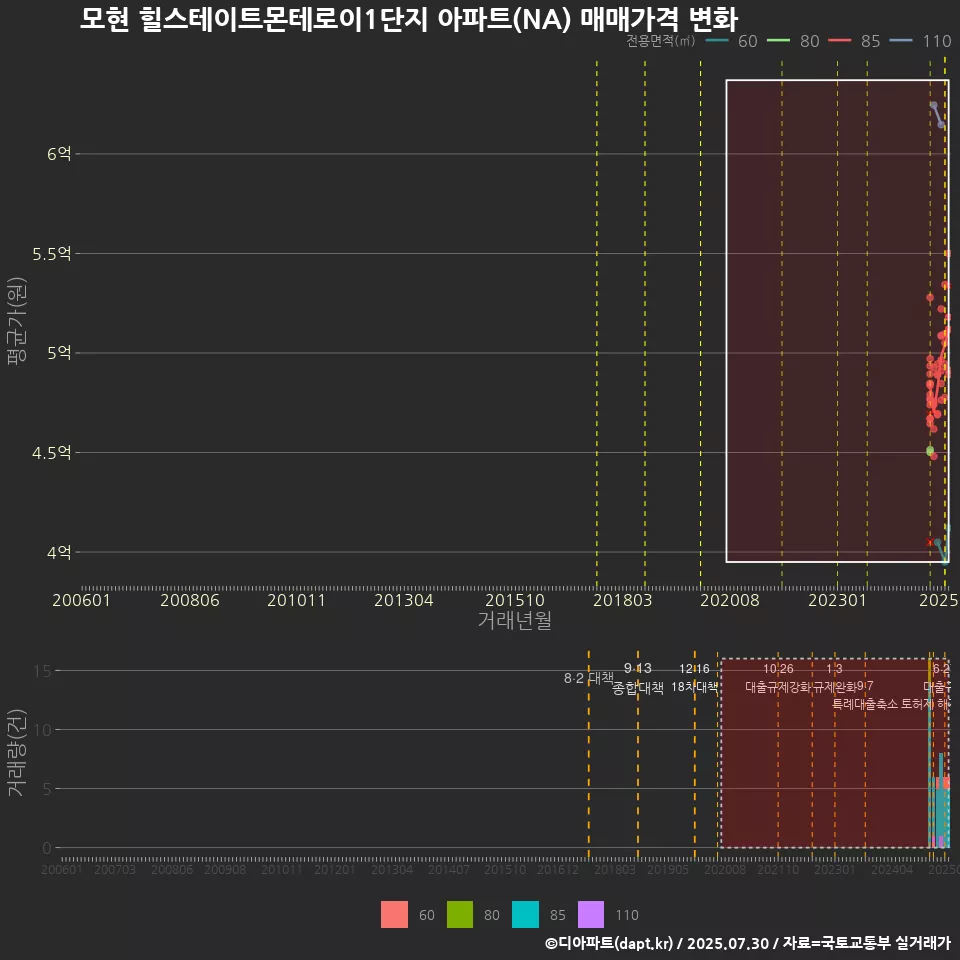
Task: Click the 60㎡ line legend entry at top
Action: [732, 41]
